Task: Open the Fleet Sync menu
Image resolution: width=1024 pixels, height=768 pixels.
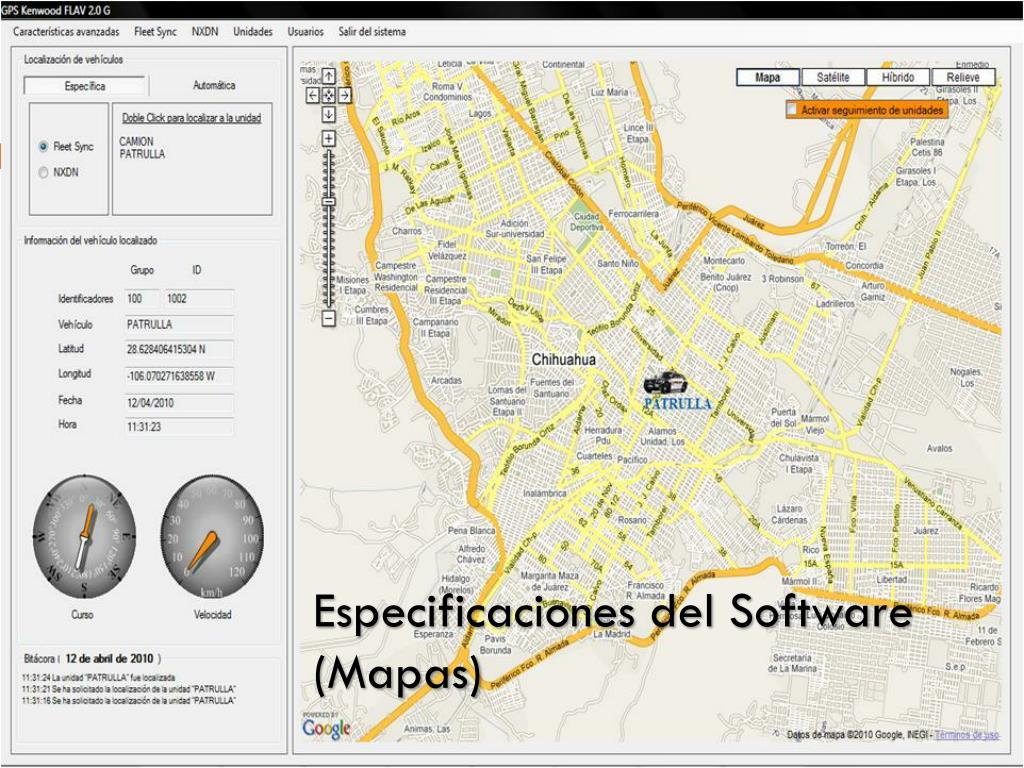Action: 155,31
